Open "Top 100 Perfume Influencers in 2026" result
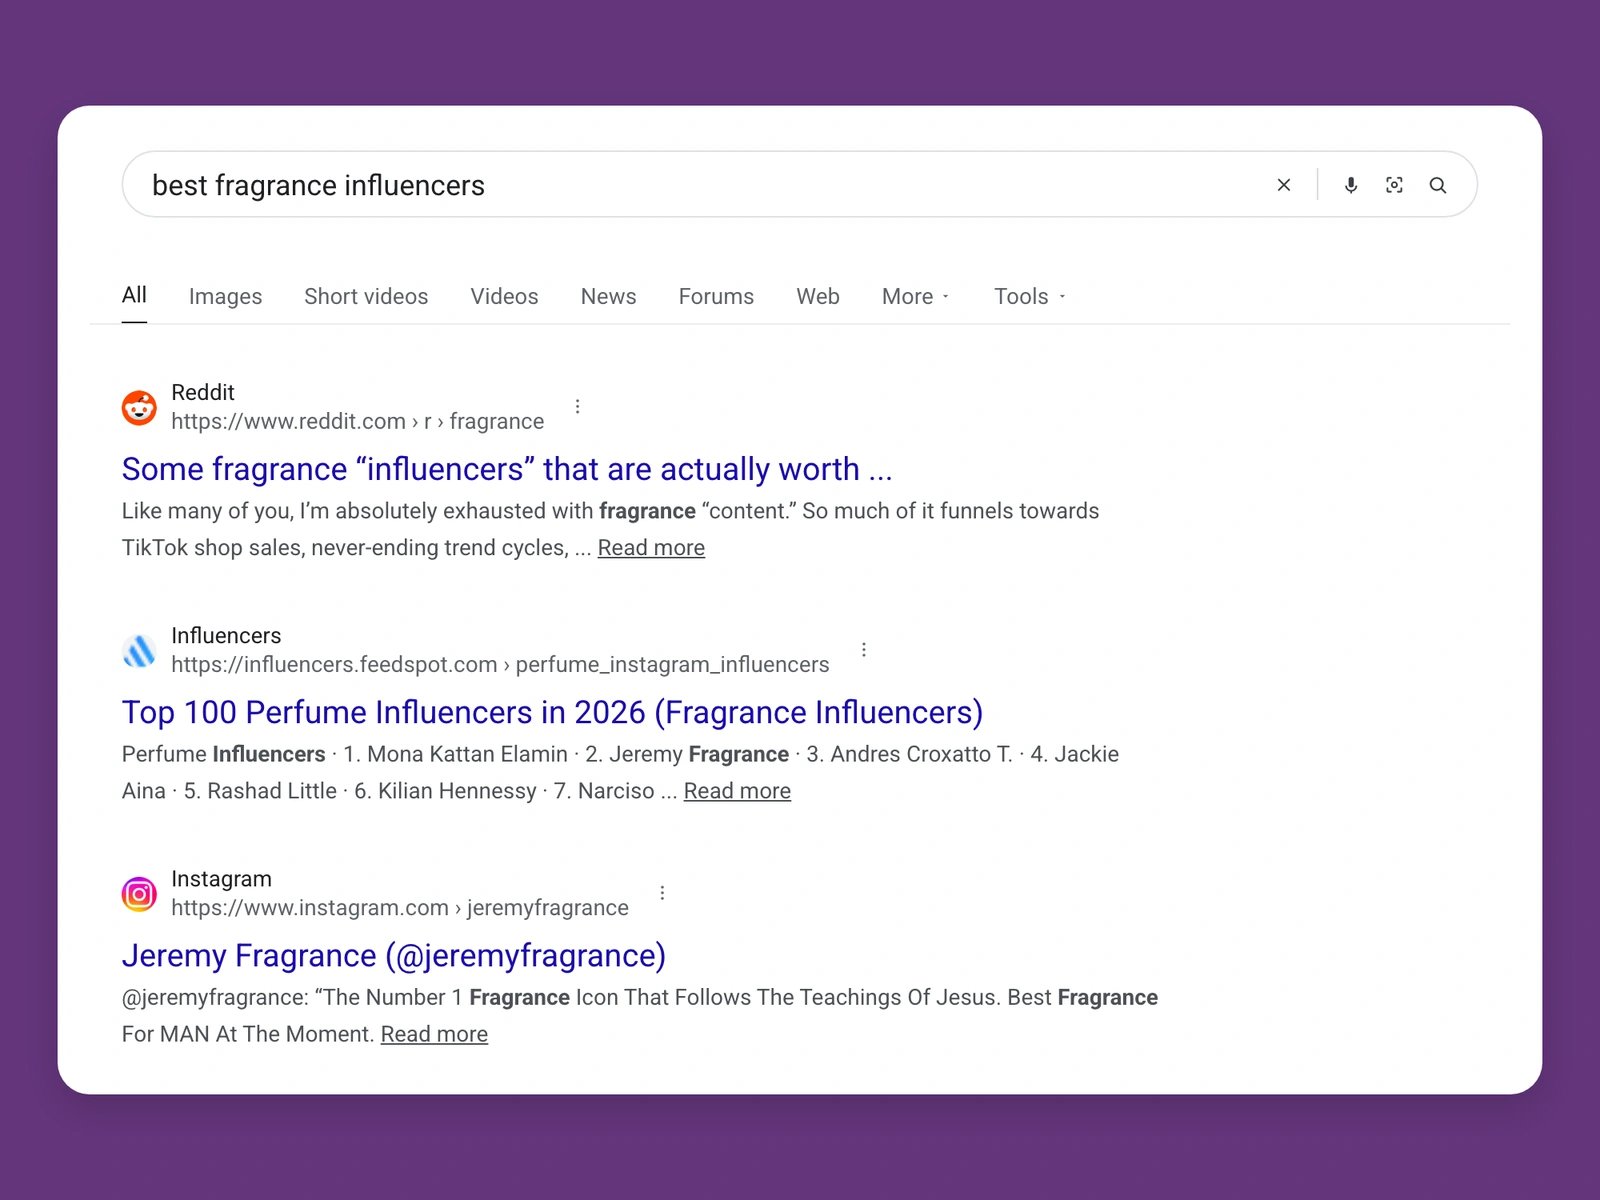This screenshot has height=1200, width=1600. (552, 712)
